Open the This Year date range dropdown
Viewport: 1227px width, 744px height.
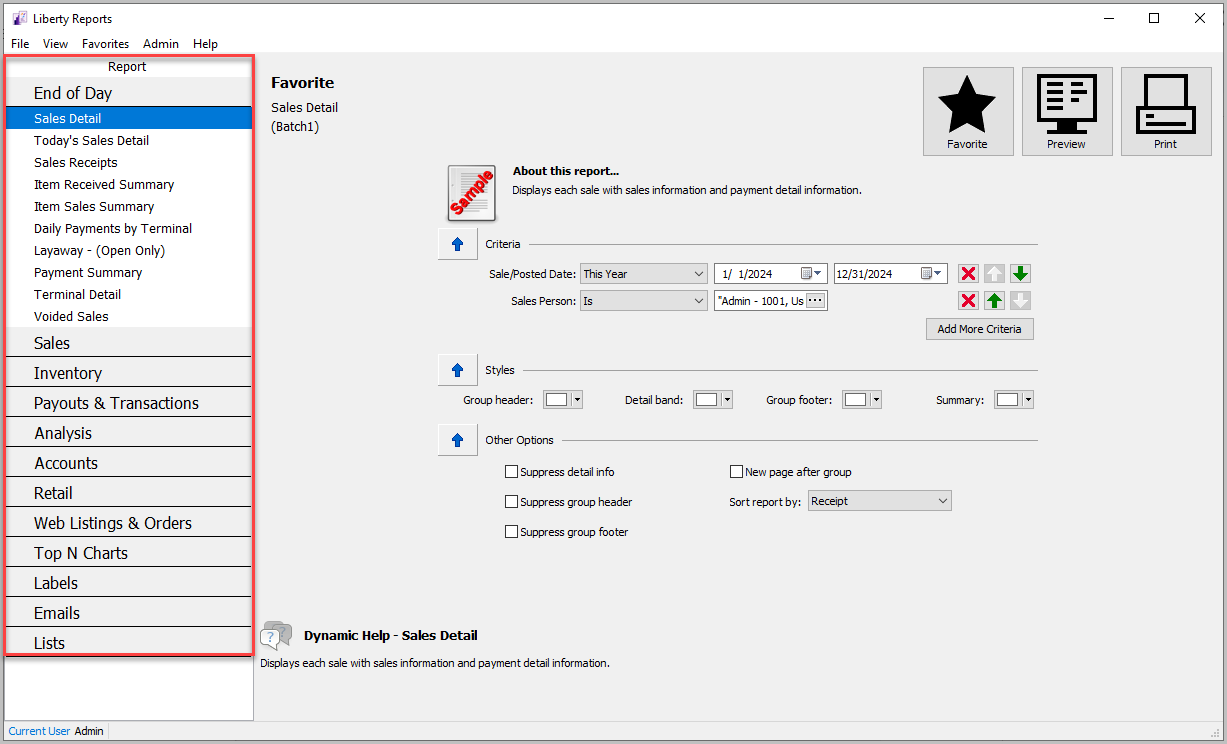[644, 274]
